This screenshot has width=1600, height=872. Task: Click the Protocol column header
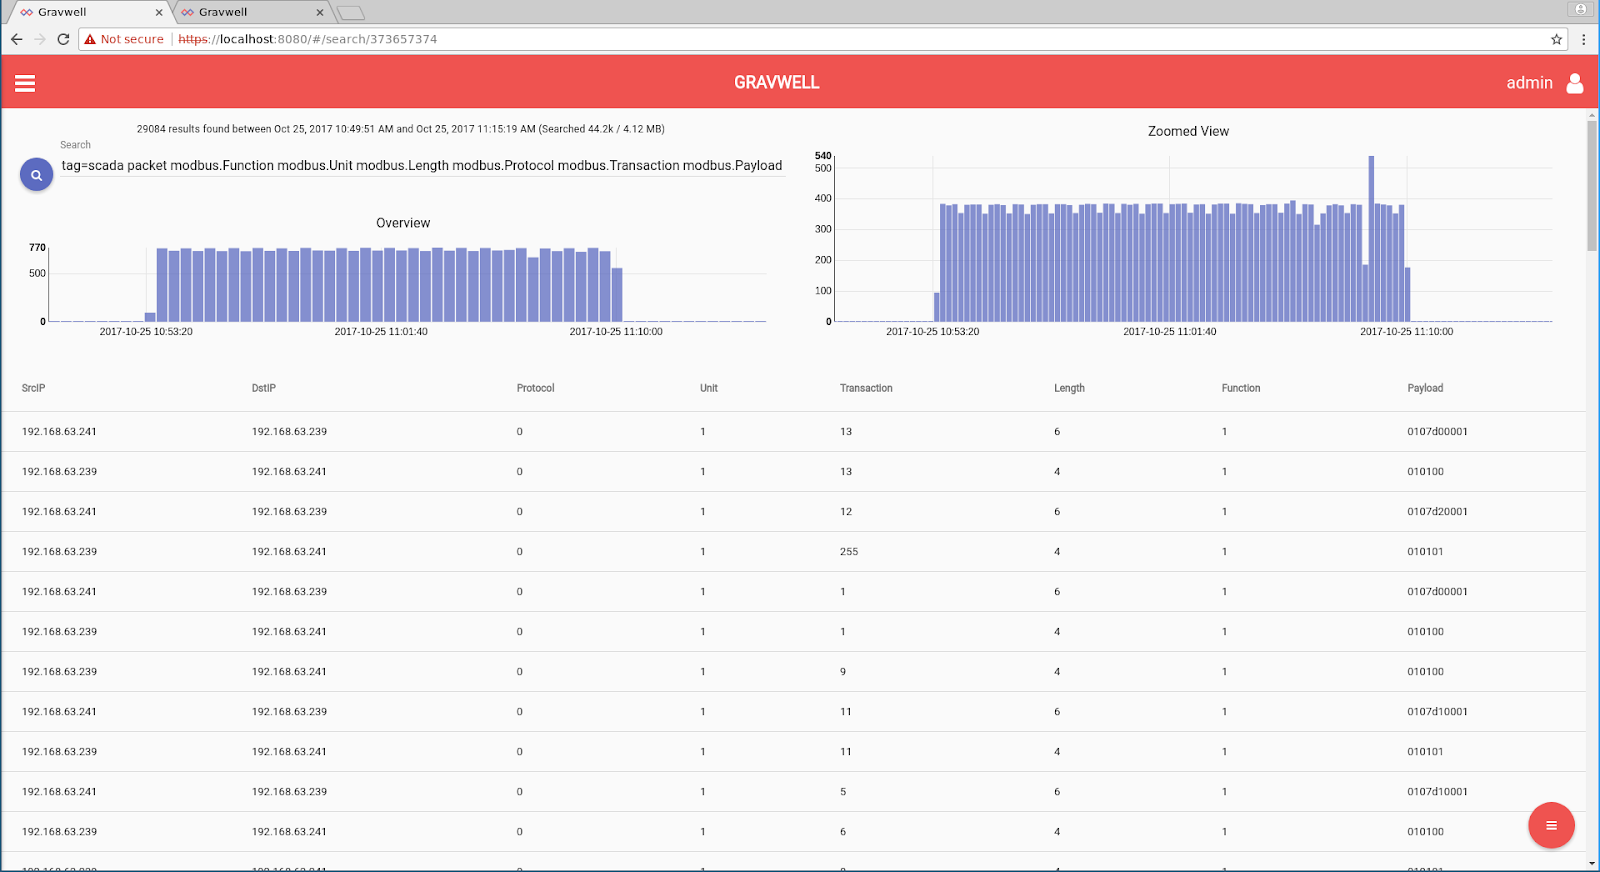coord(536,388)
